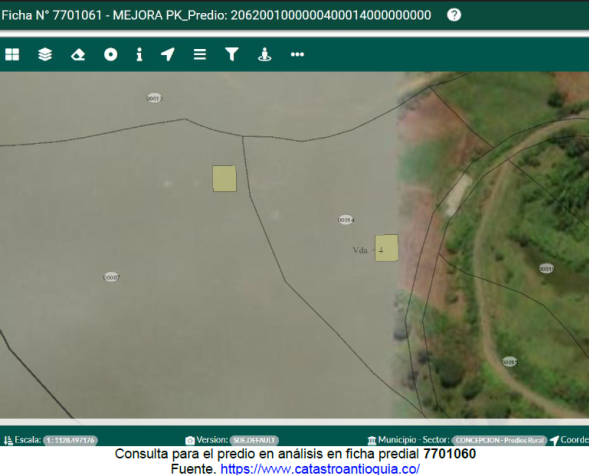Click the circular target toolbar icon

(x=110, y=54)
